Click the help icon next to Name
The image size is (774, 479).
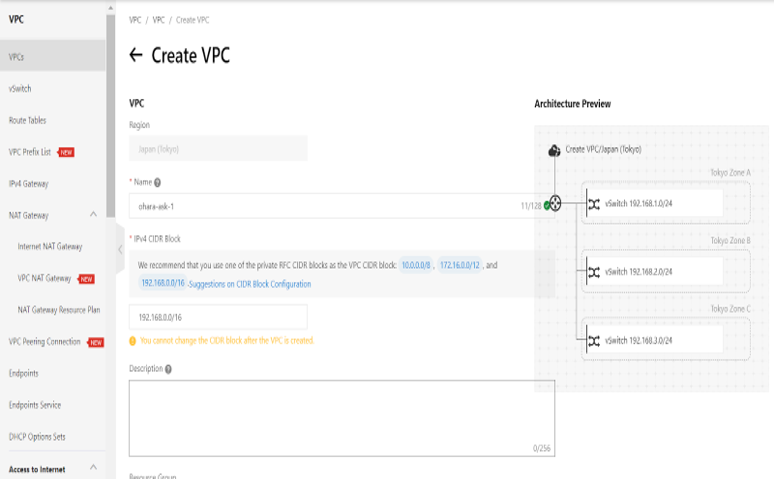point(158,182)
